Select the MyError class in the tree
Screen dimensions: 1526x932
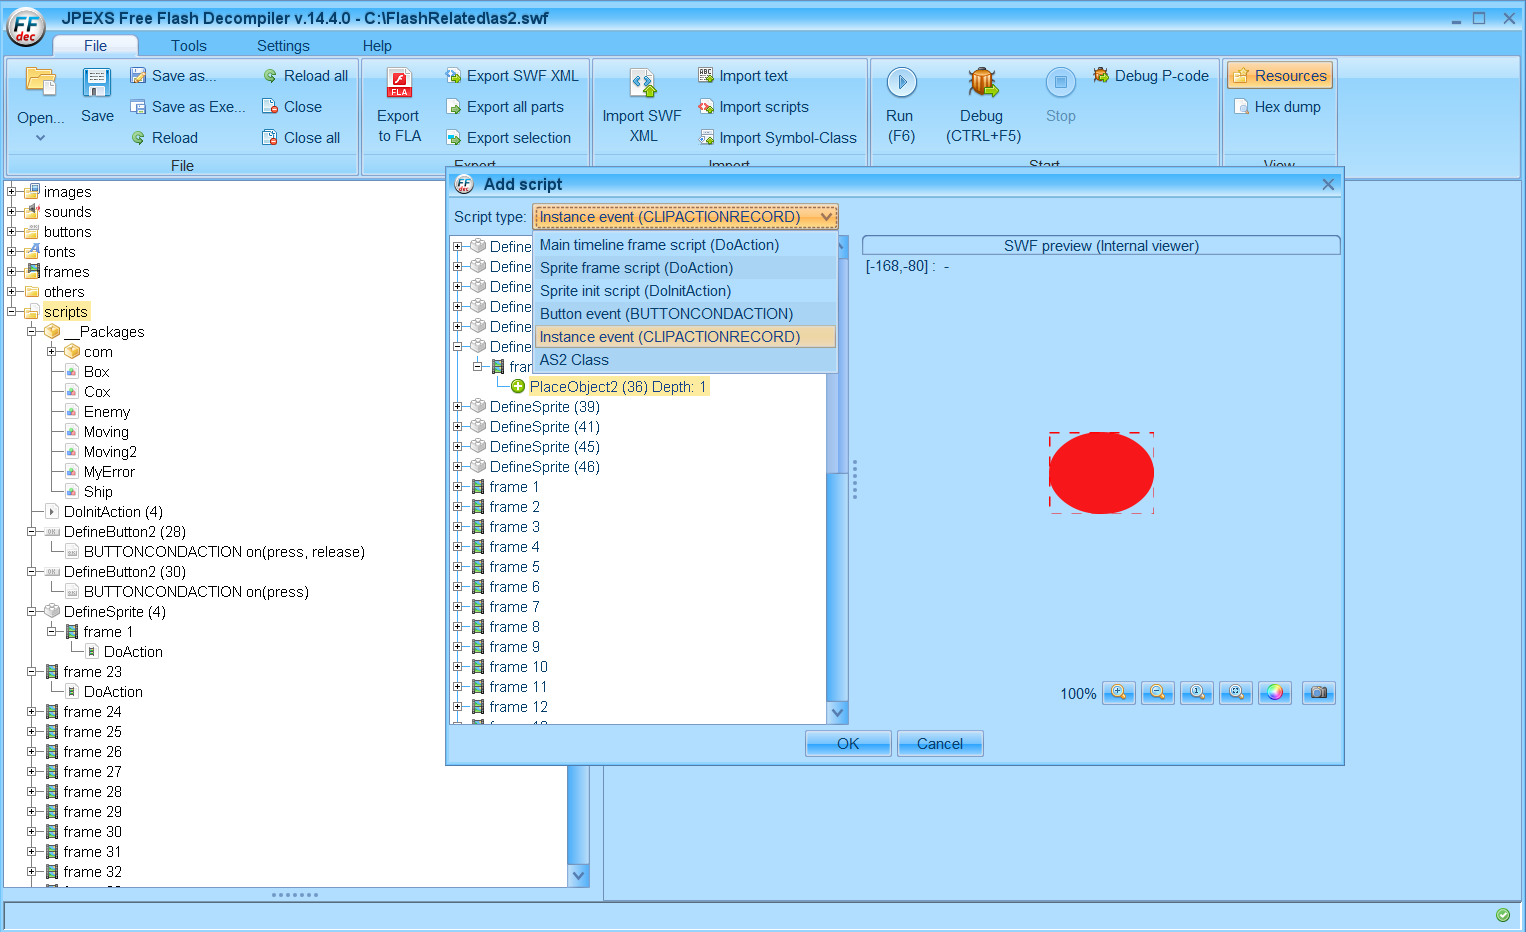click(x=109, y=472)
